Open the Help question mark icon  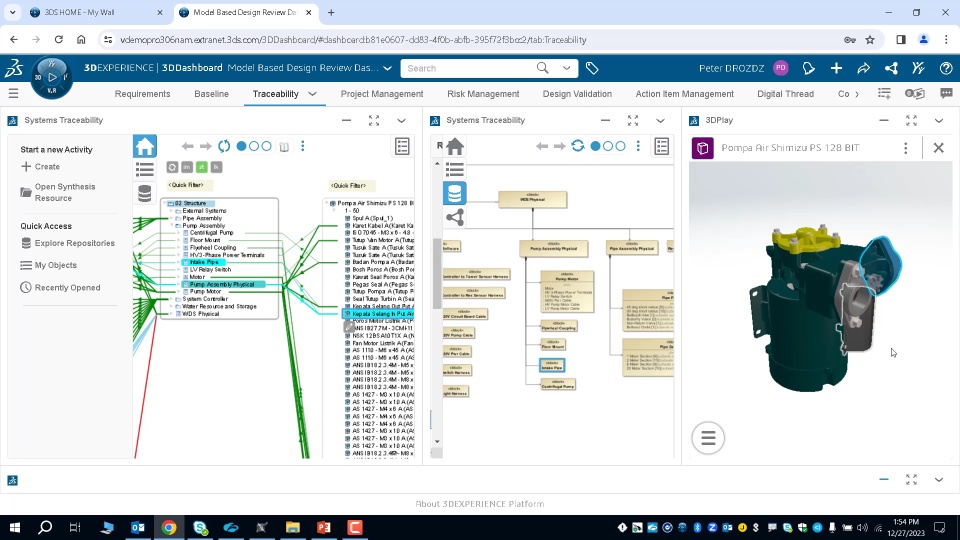946,68
